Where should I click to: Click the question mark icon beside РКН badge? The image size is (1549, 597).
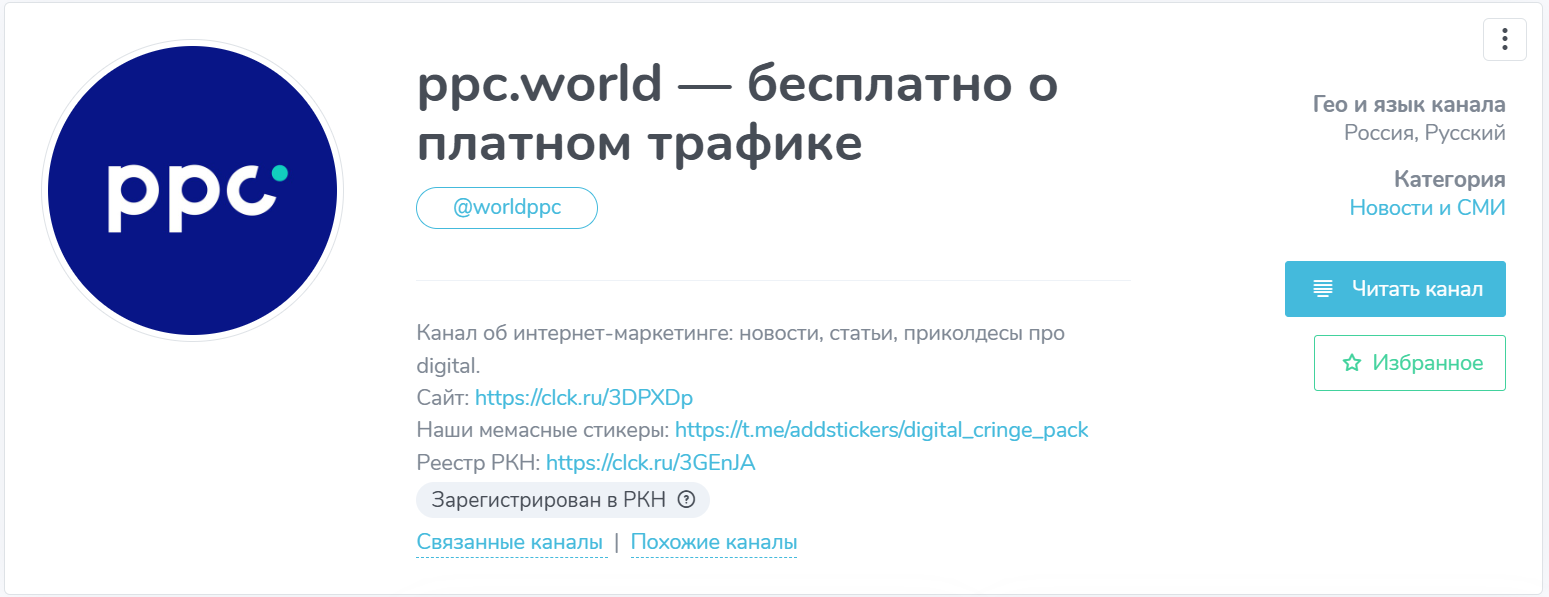685,500
